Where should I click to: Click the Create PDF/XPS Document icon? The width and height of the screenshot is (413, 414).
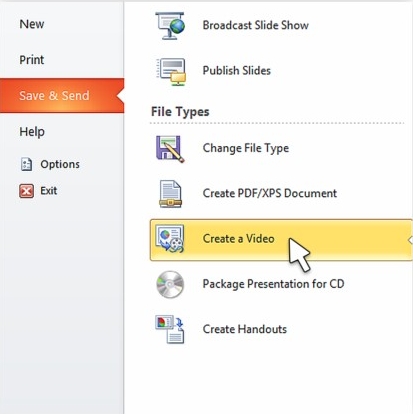point(170,194)
